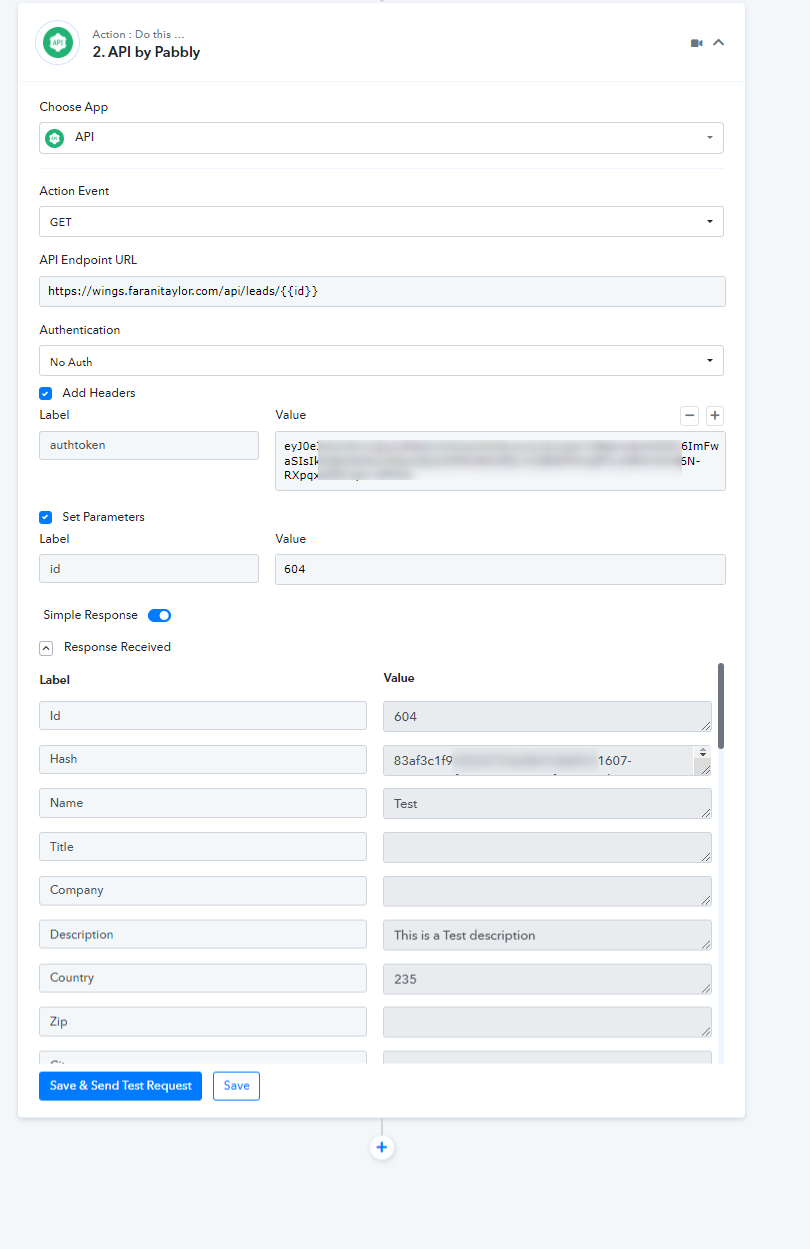Viewport: 810px width, 1249px height.
Task: Click the authtoken header value field
Action: [x=500, y=461]
